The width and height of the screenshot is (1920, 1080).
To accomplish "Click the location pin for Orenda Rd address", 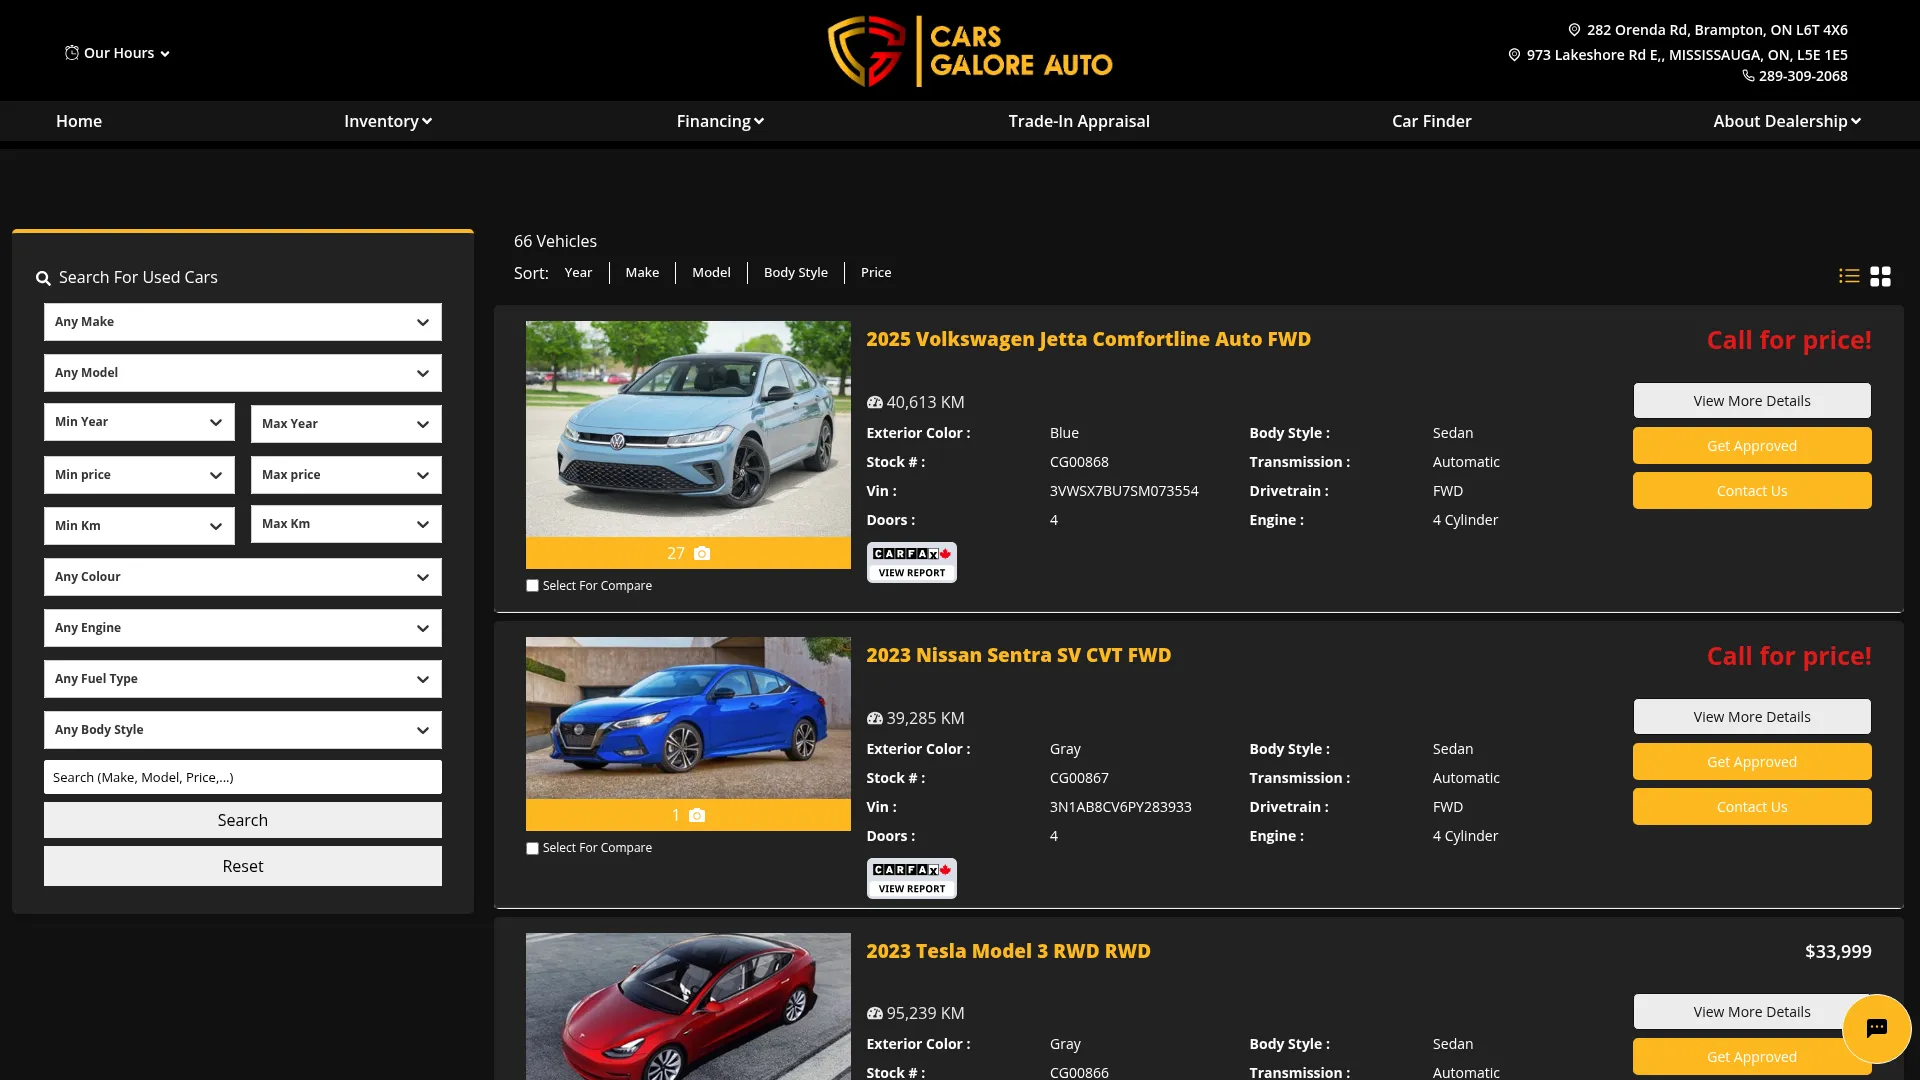I will [x=1574, y=30].
